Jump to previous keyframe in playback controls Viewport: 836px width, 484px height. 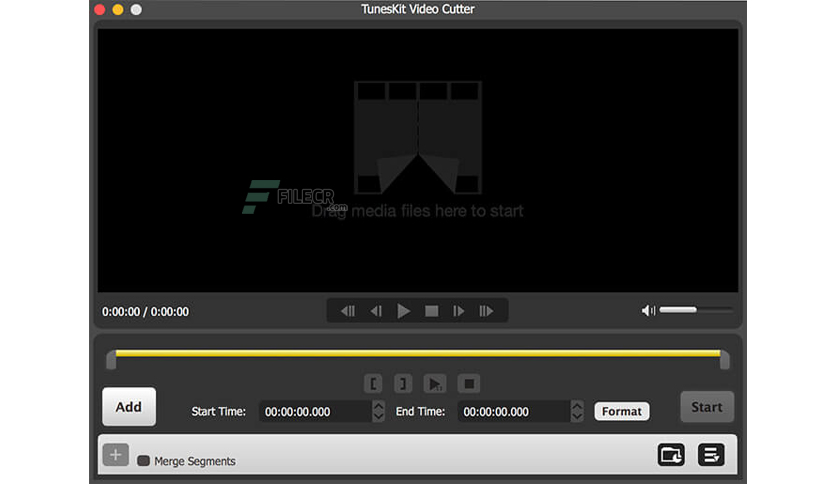[348, 311]
